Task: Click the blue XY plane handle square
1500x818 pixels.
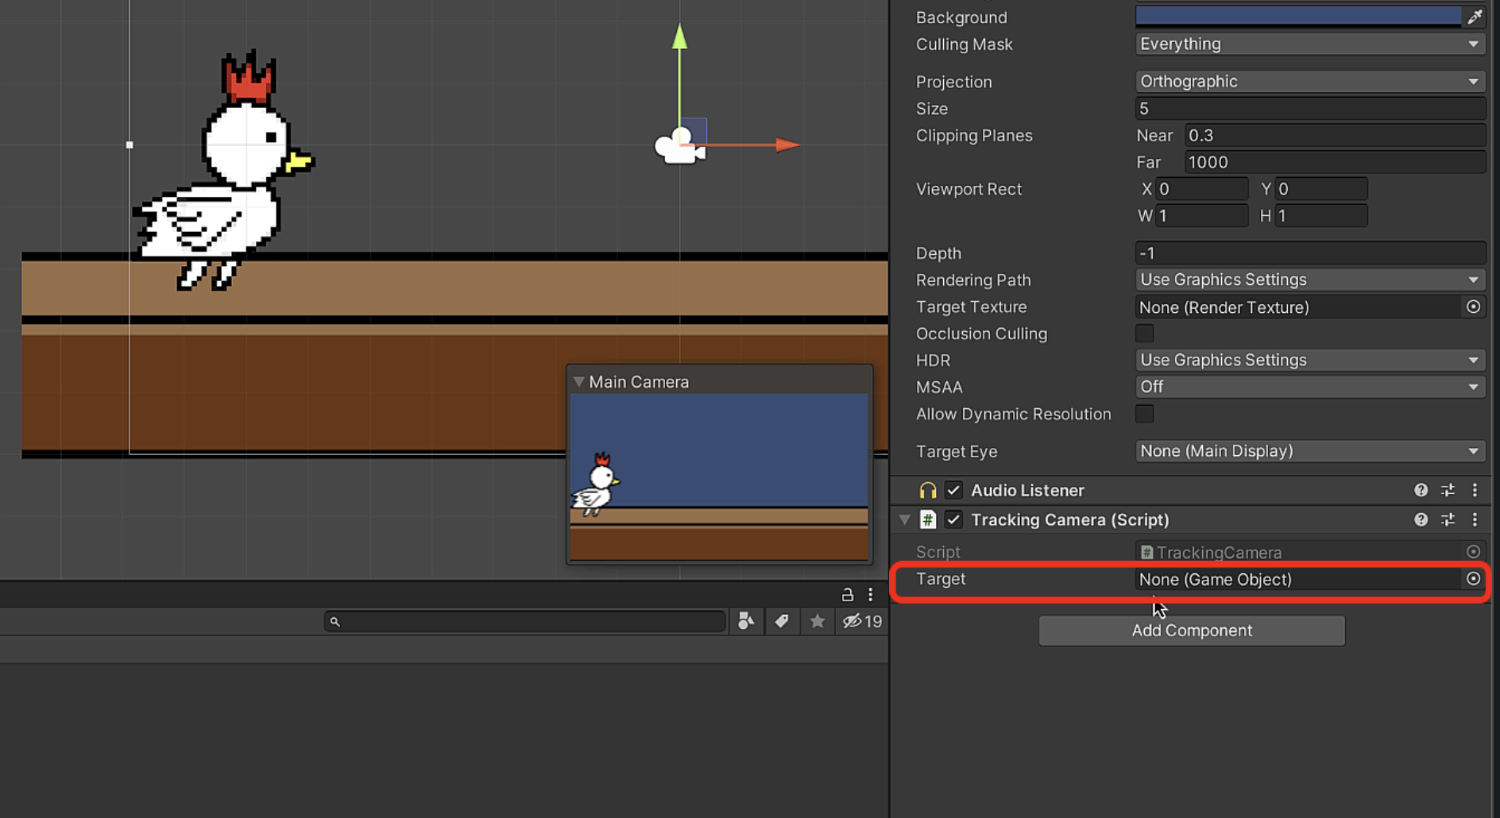Action: click(x=695, y=129)
